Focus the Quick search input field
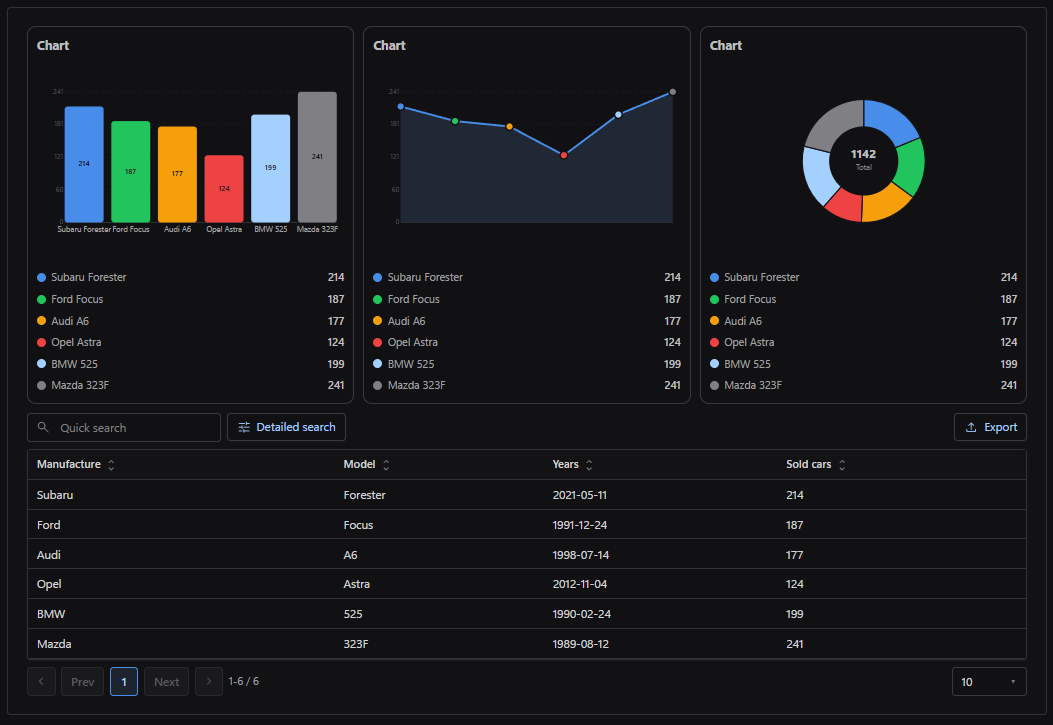The image size is (1053, 725). (x=124, y=428)
